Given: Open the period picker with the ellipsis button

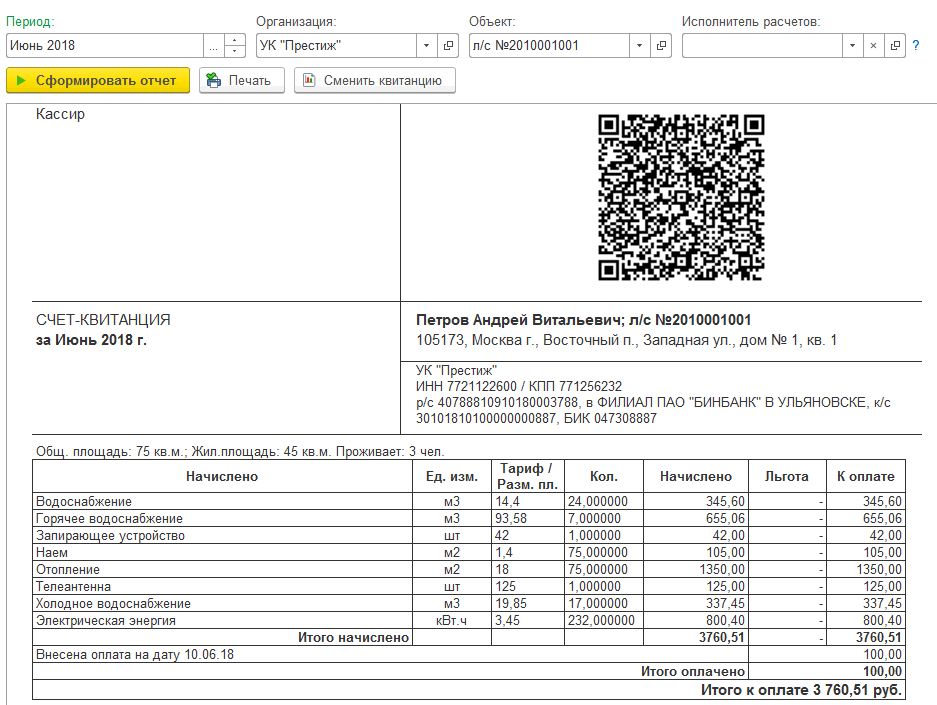Looking at the screenshot, I should pos(213,45).
